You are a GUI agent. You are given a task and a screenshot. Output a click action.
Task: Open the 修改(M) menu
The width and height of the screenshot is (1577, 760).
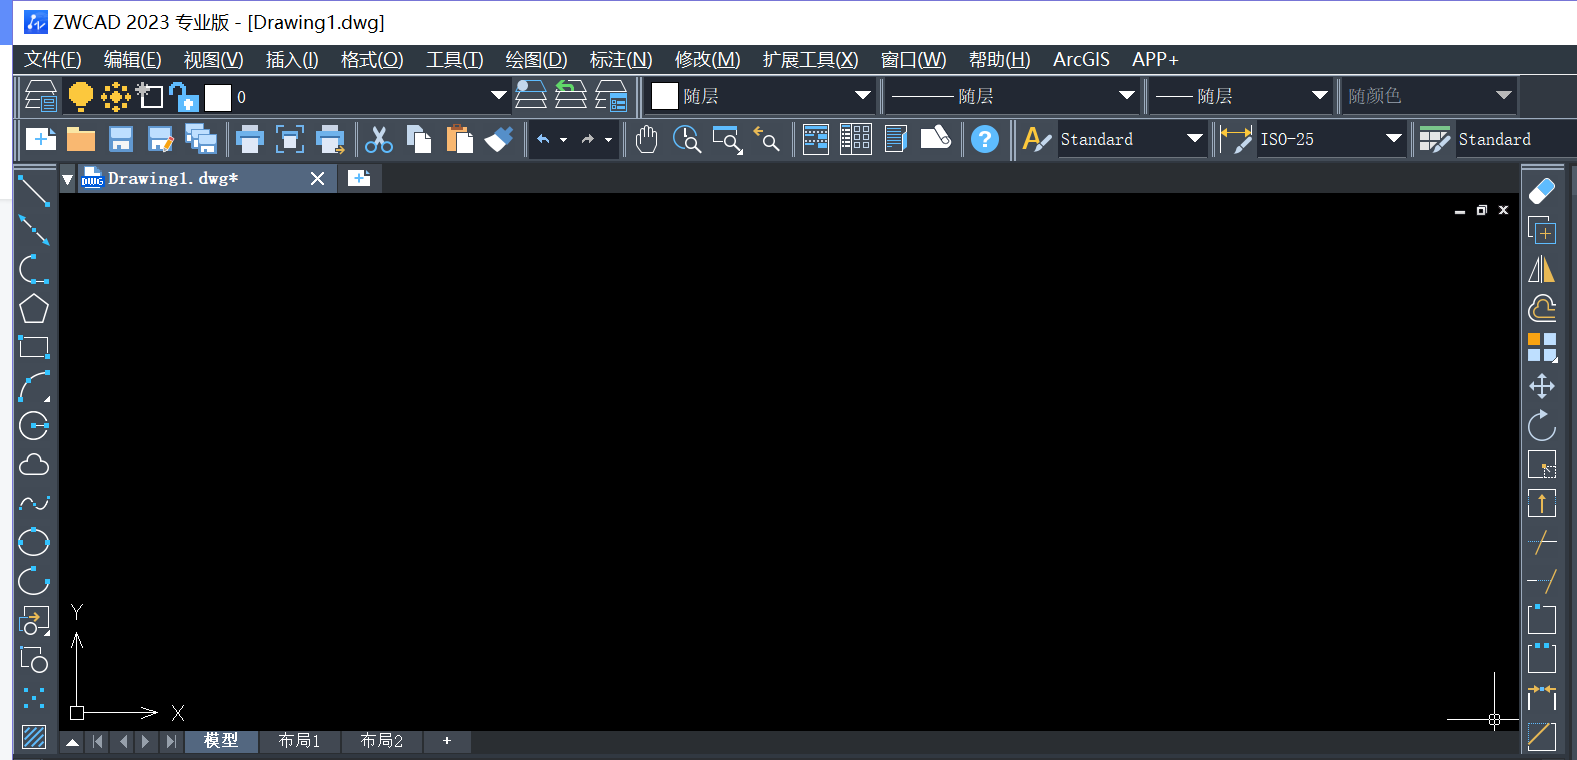[x=708, y=60]
